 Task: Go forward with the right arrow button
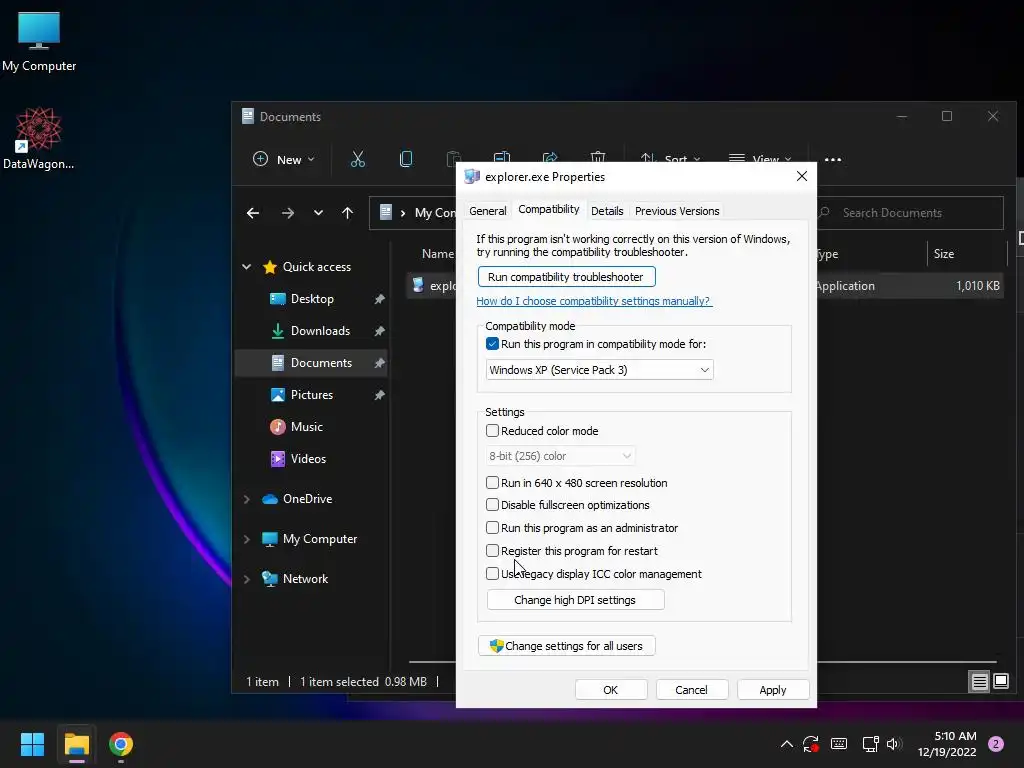click(287, 213)
